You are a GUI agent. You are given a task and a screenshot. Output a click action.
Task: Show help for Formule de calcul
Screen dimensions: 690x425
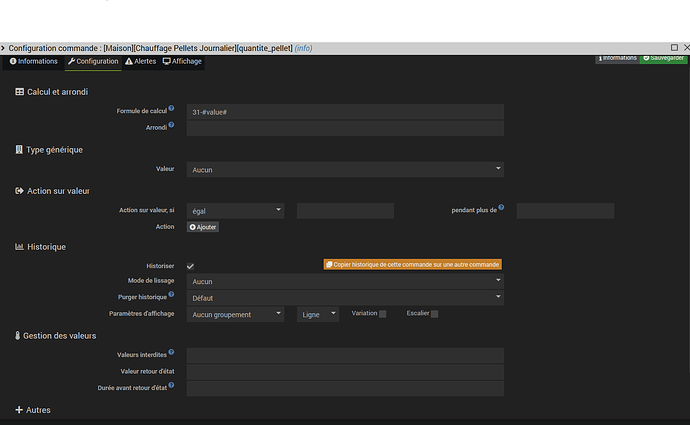pos(171,108)
